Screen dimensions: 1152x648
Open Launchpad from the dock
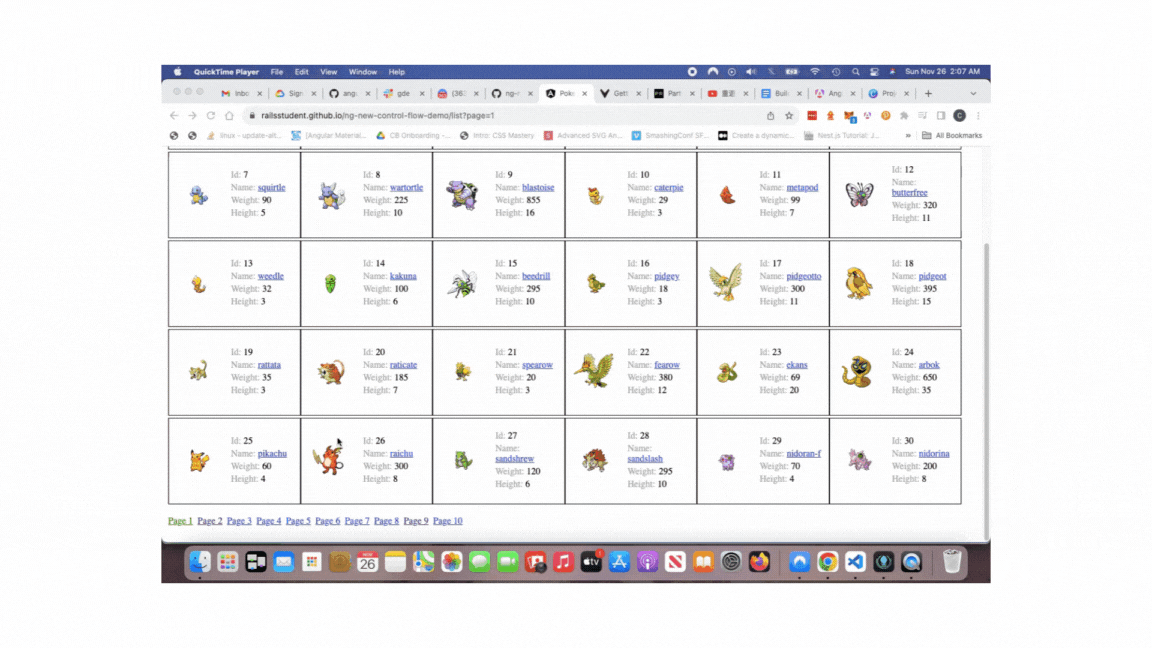(x=228, y=562)
